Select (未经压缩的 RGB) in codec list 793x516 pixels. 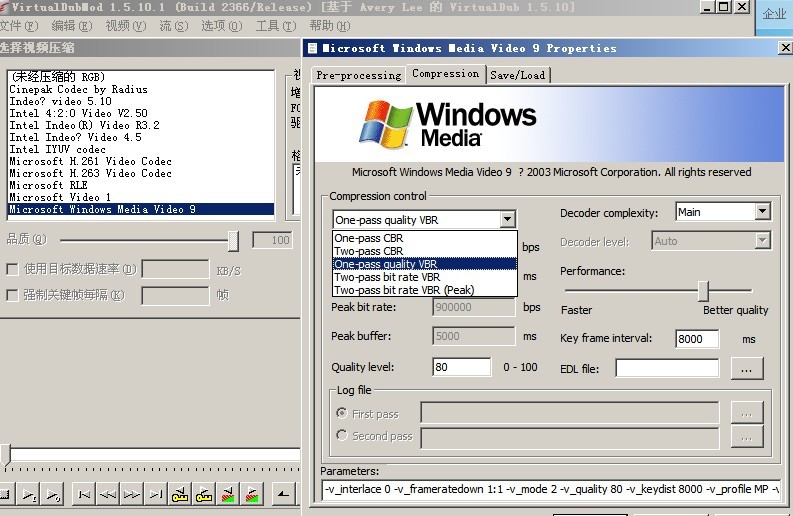[x=141, y=77]
